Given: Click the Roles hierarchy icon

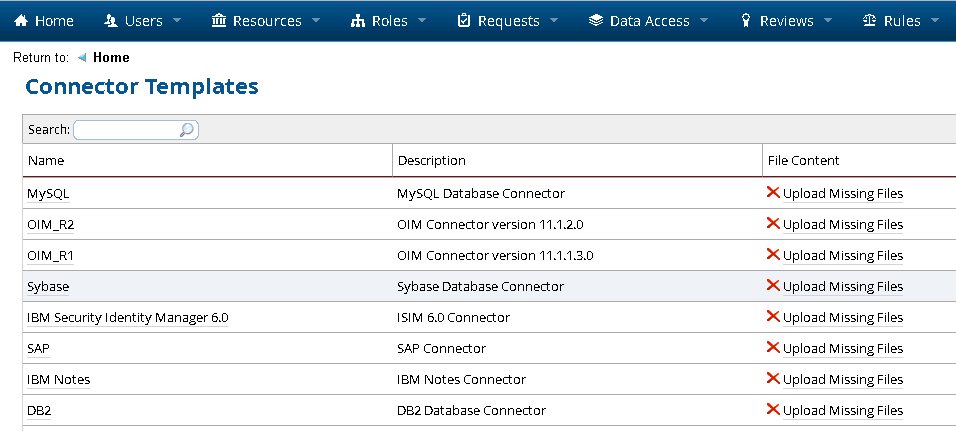Looking at the screenshot, I should [358, 21].
